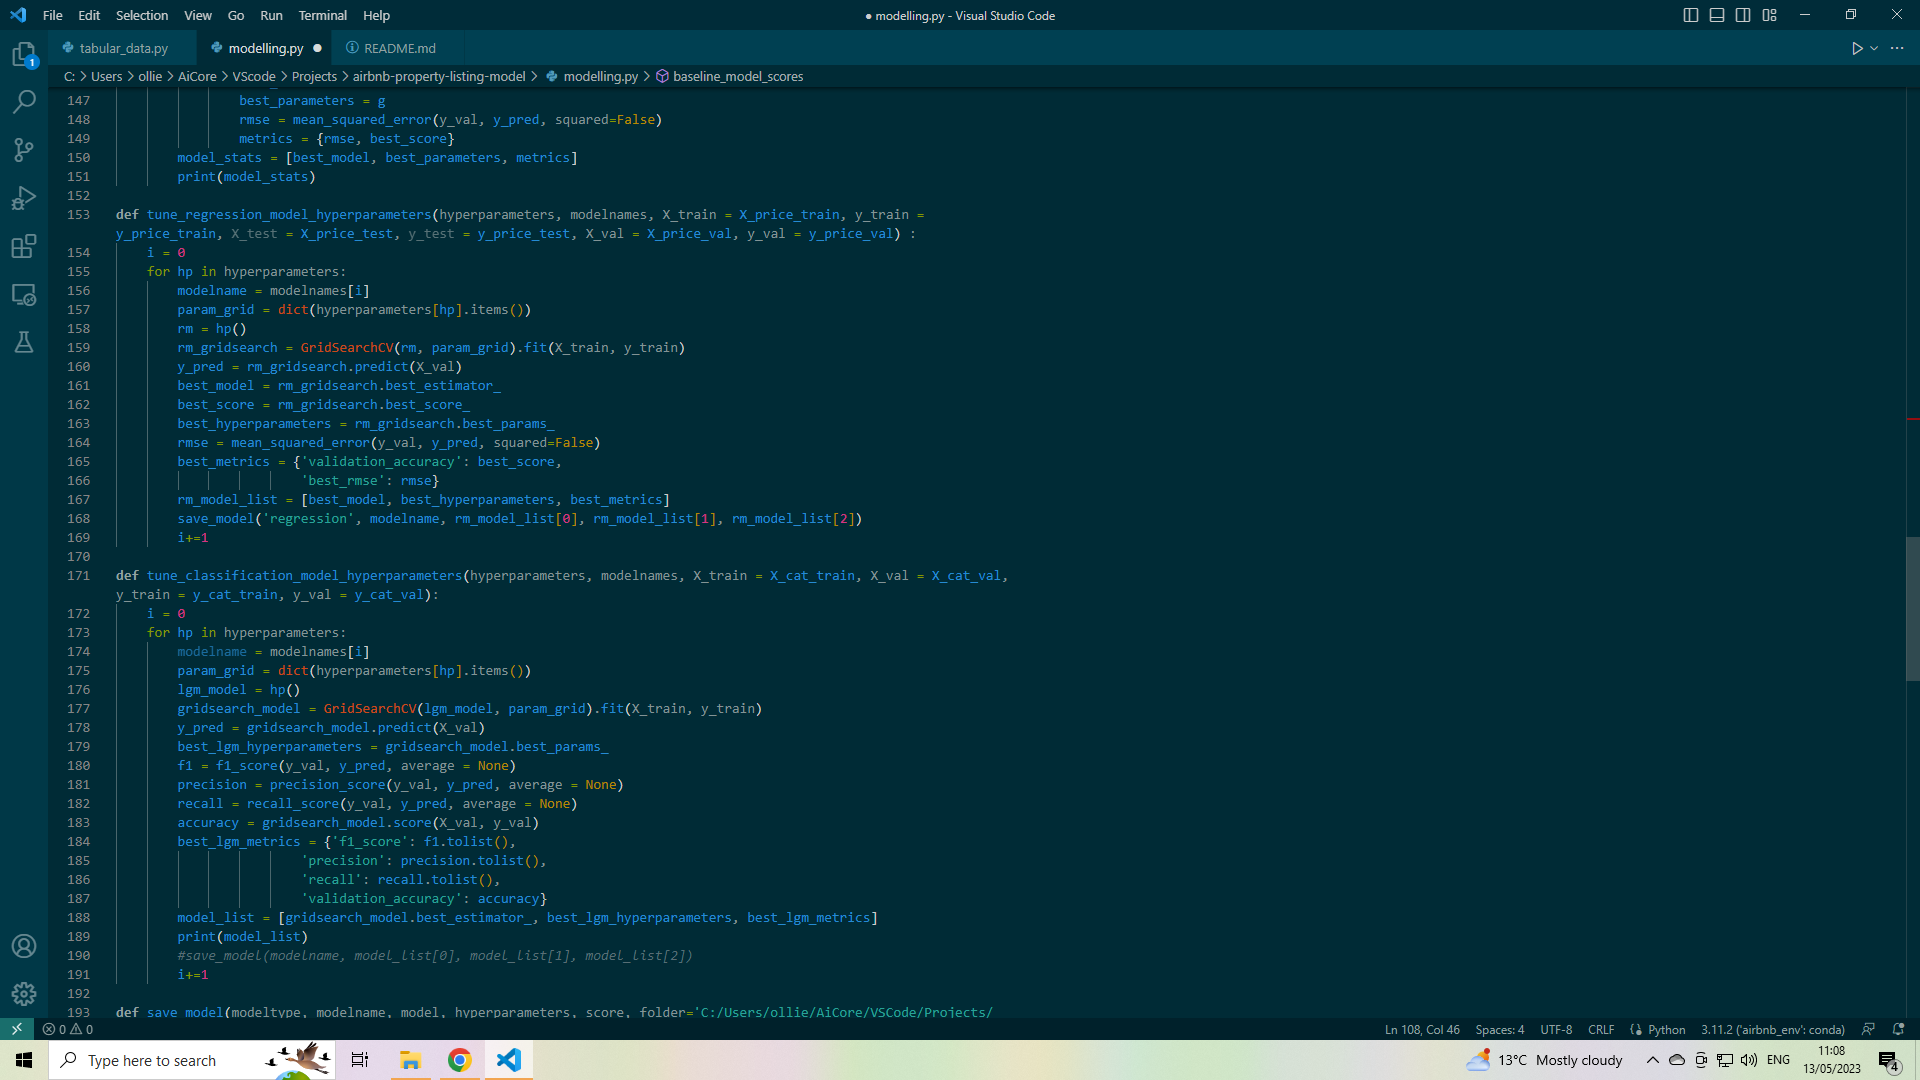This screenshot has width=1920, height=1080.
Task: Toggle the secondary sidebar visibility
Action: pyautogui.click(x=1743, y=15)
